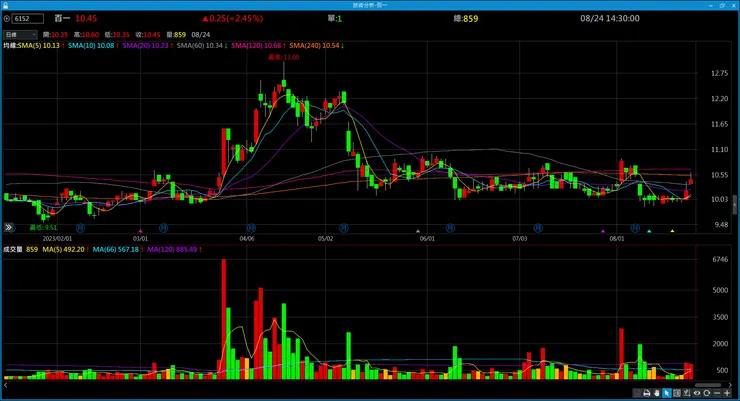Click the circular refresh icon
Viewport: 740px width, 401px height.
point(706,393)
